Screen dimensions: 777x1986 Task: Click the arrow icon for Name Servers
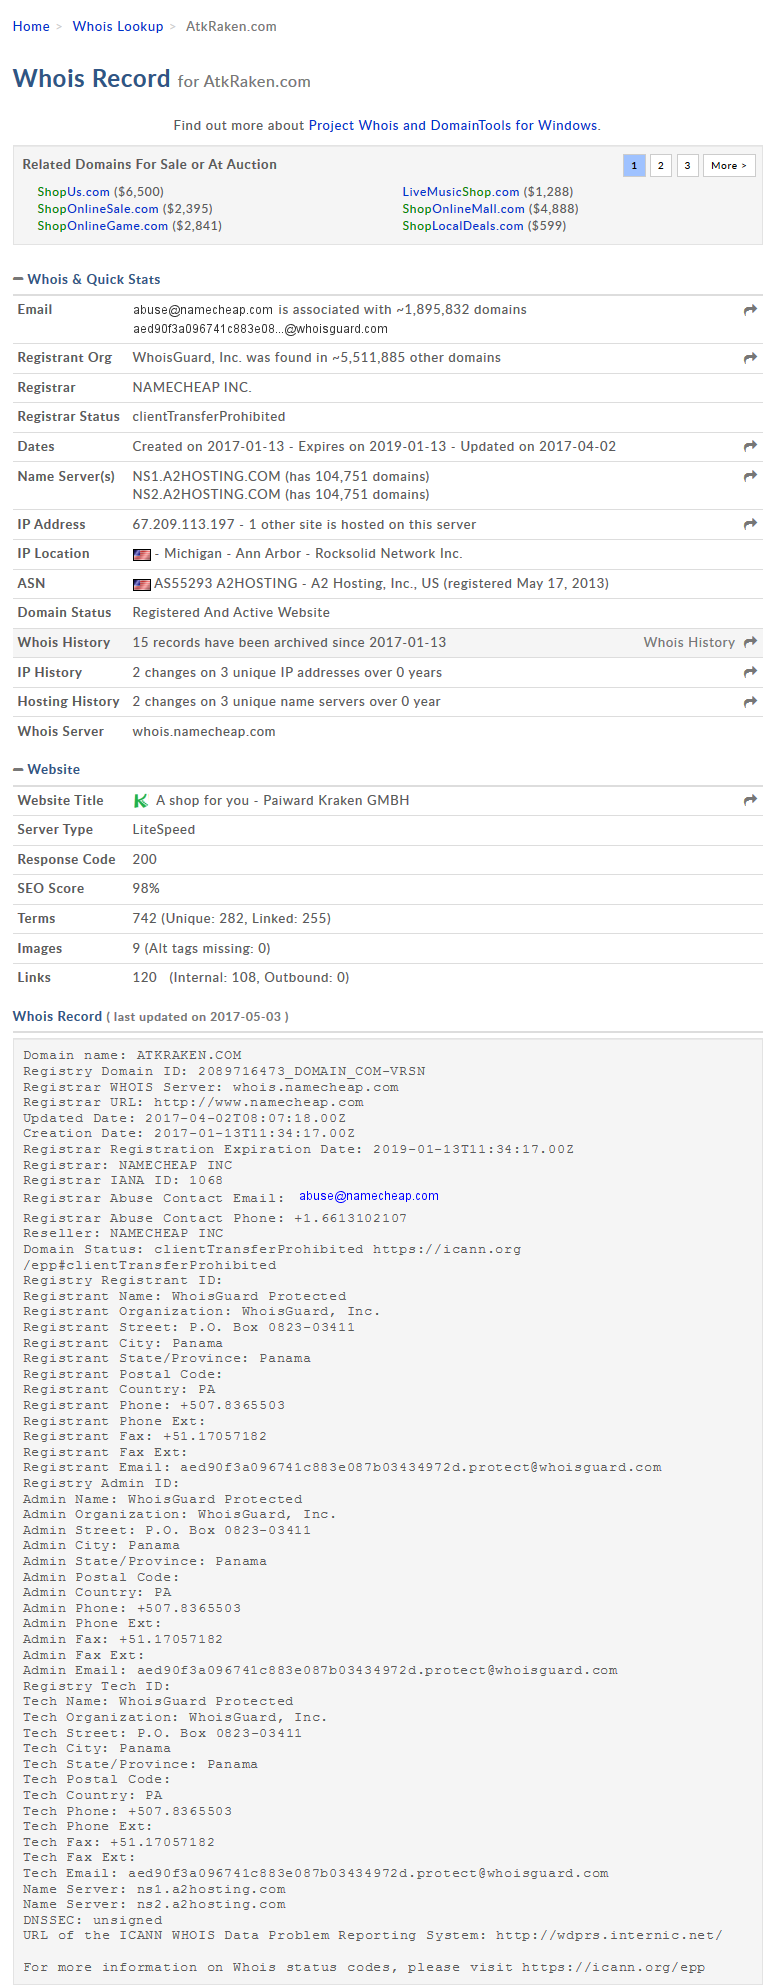click(x=750, y=477)
